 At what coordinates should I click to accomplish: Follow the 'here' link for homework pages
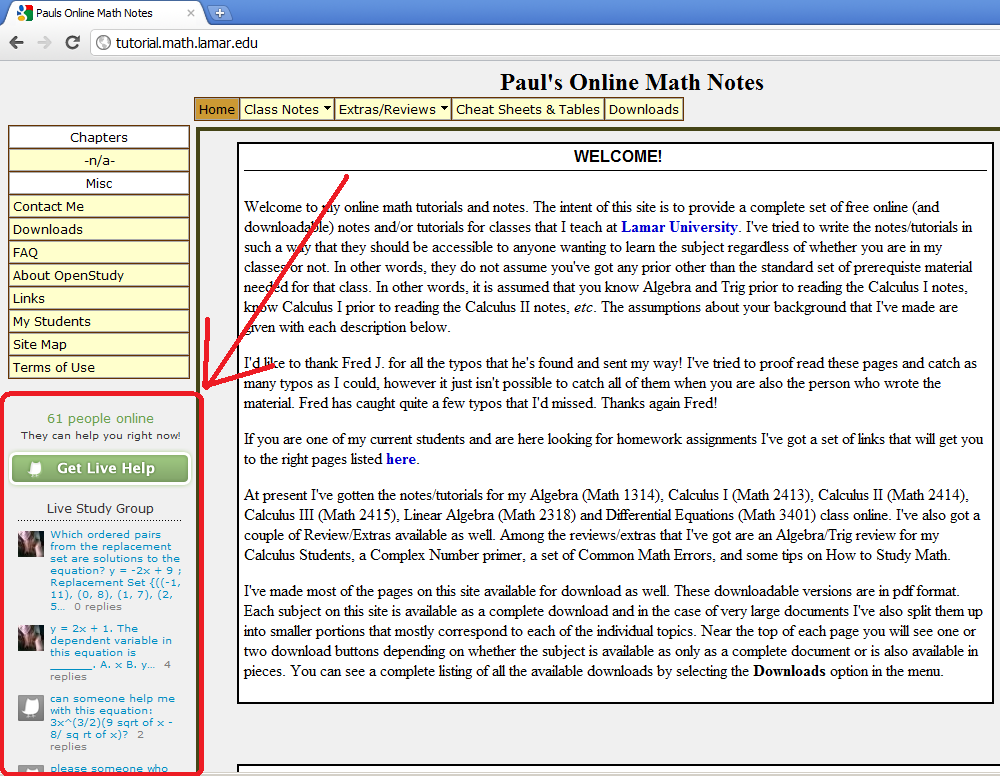coord(401,459)
